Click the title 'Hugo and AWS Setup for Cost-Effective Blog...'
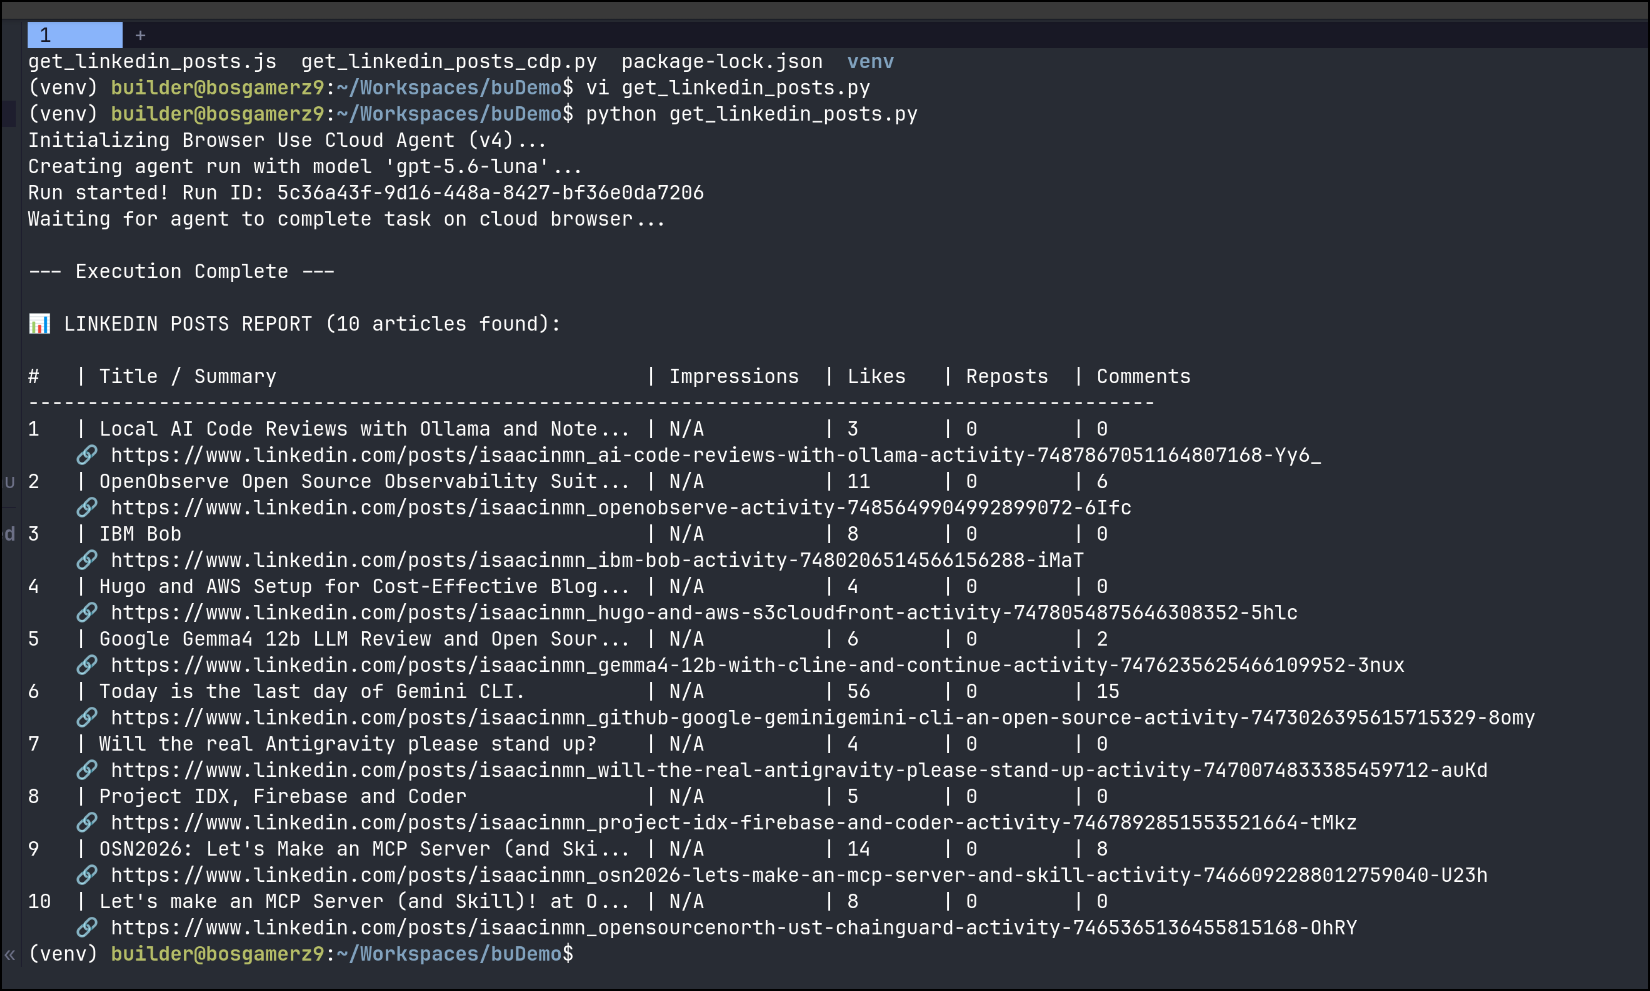 [365, 587]
